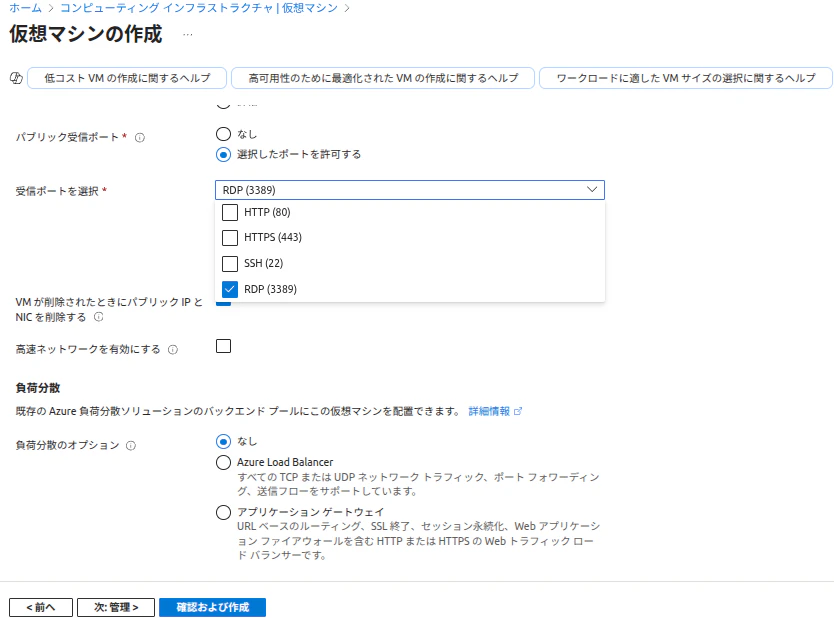The height and width of the screenshot is (618, 834).
Task: Select なし for 負荷分散のオプション
Action: (223, 441)
